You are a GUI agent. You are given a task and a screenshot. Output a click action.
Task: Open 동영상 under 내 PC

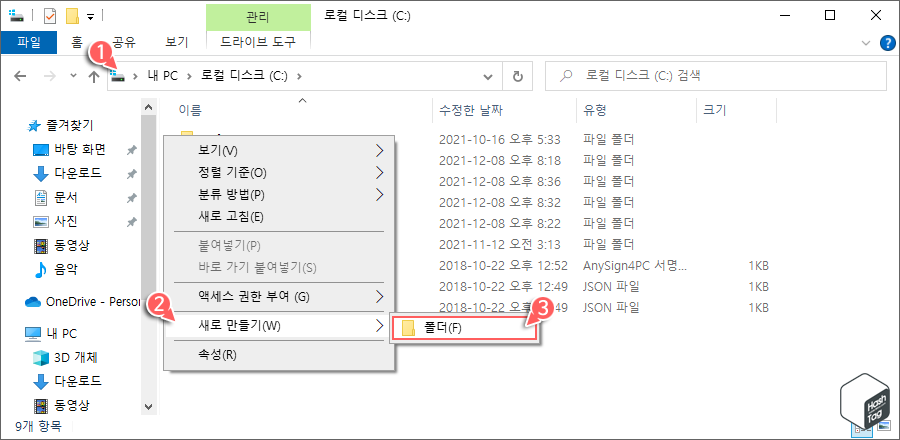(71, 406)
